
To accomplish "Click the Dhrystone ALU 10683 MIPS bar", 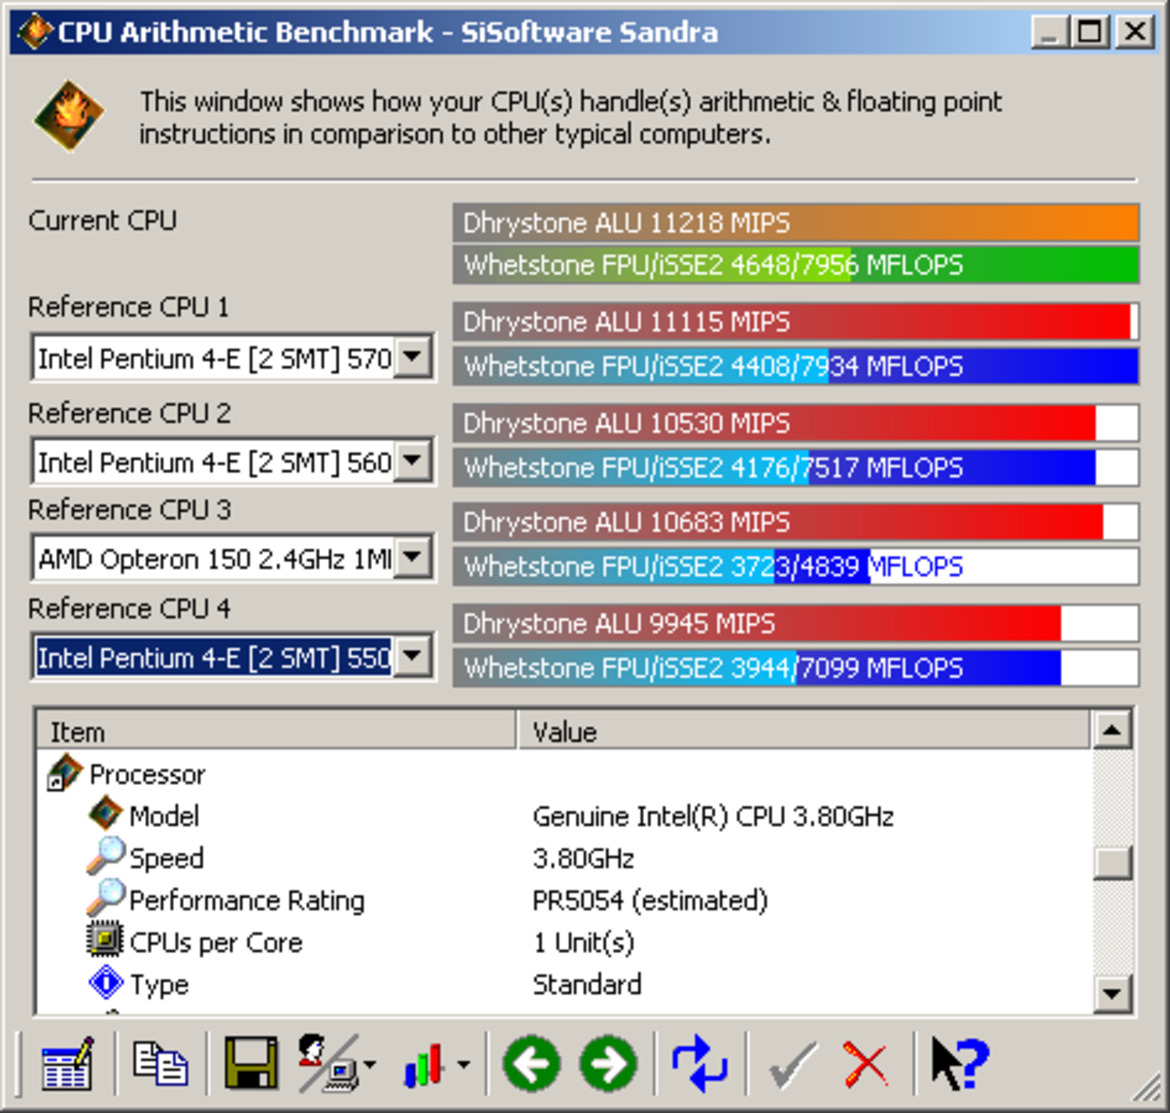I will [796, 521].
